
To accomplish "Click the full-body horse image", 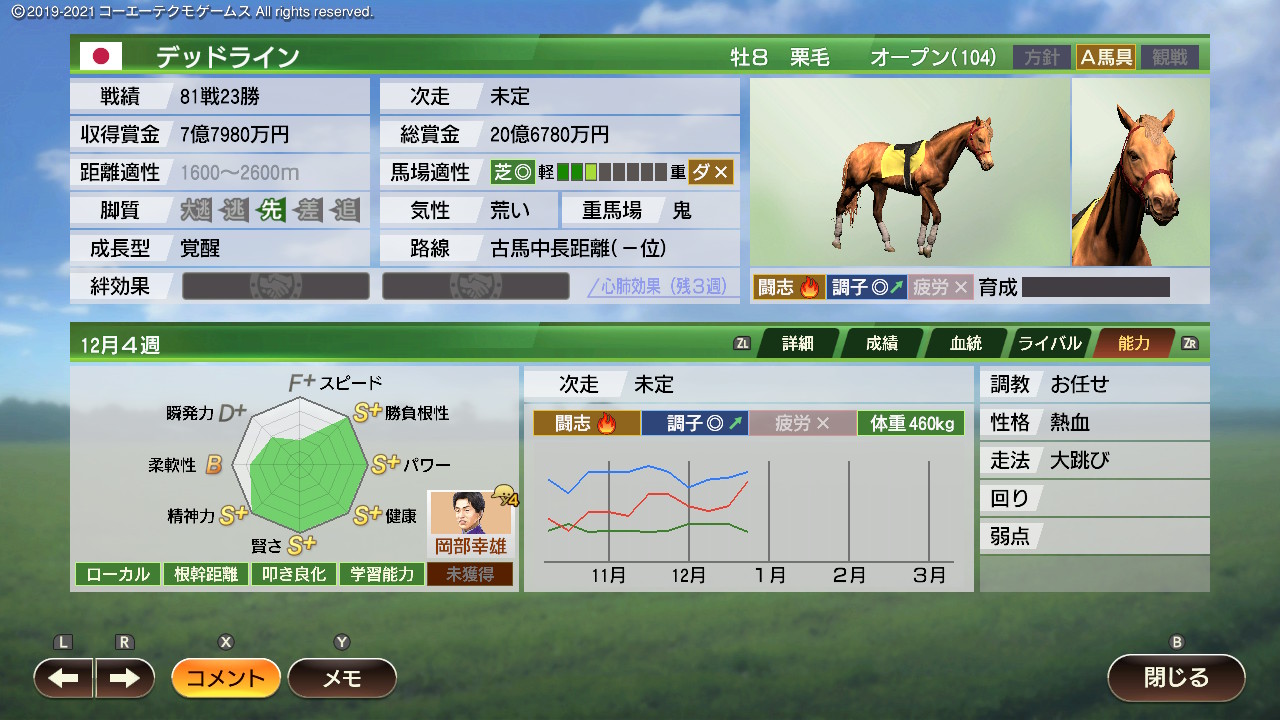I will pos(909,172).
